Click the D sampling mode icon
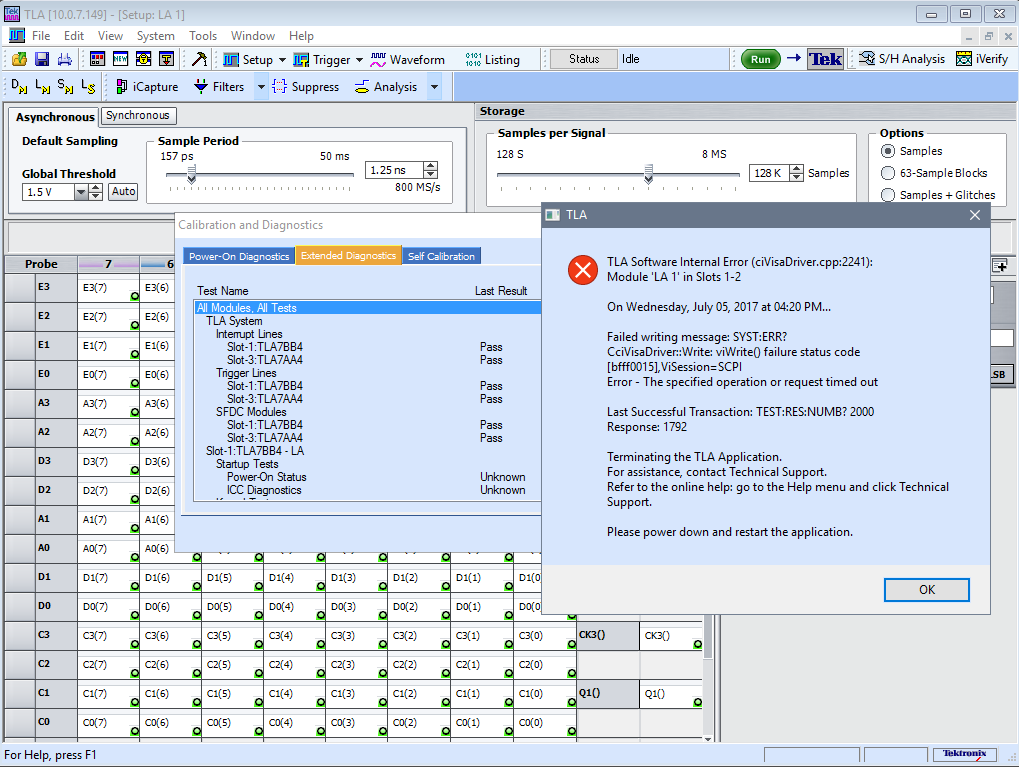This screenshot has height=769, width=1019. click(x=19, y=86)
